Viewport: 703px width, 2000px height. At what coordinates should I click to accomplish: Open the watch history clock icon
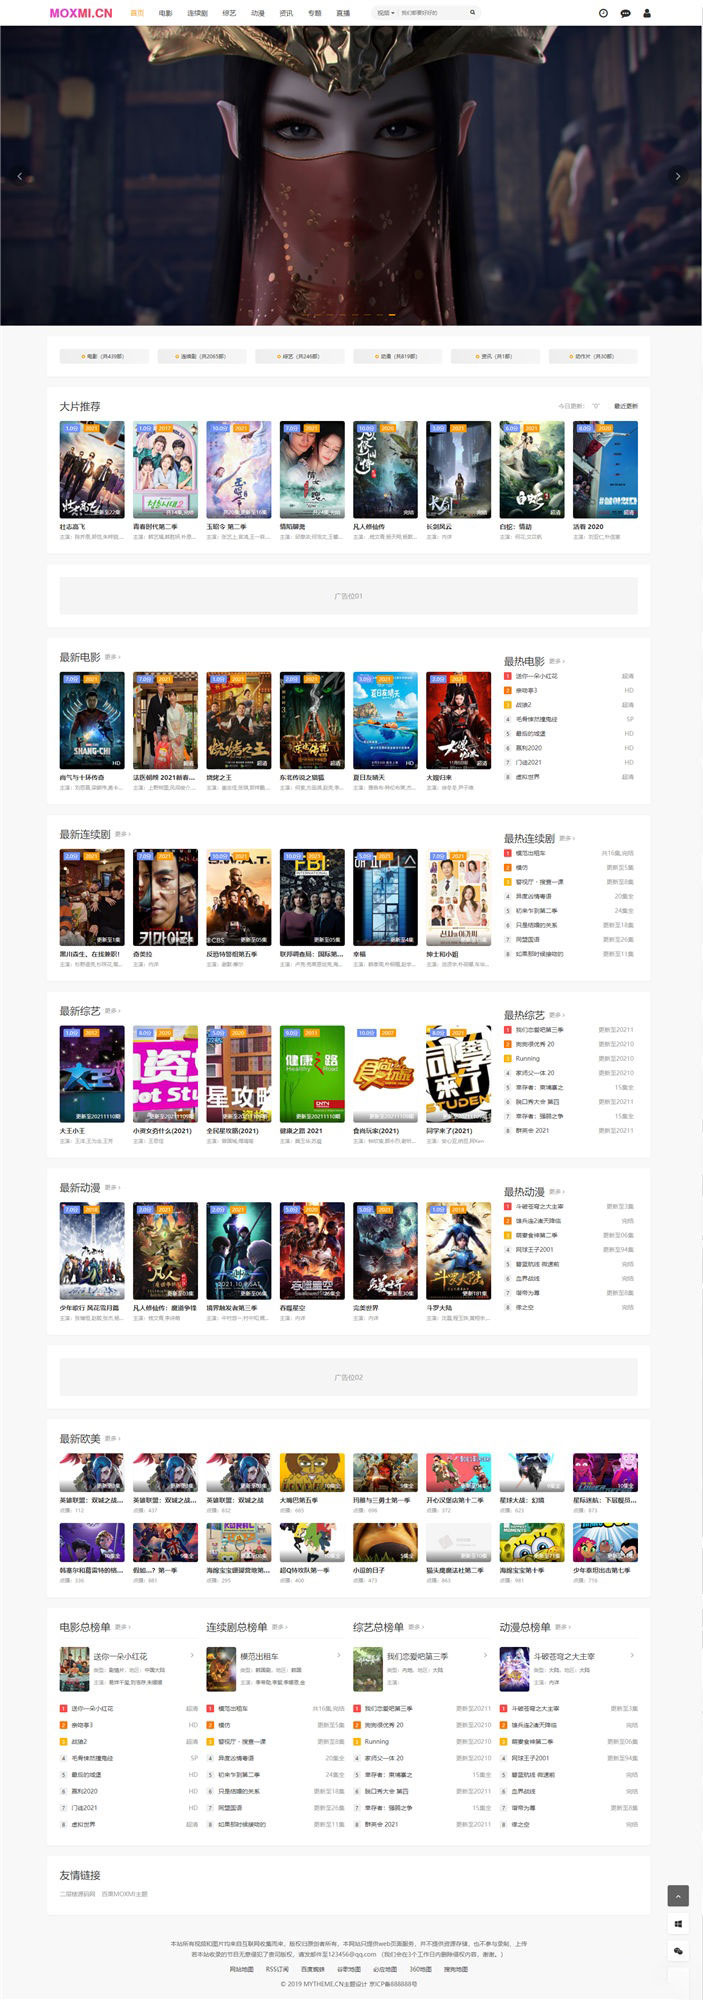[x=603, y=13]
